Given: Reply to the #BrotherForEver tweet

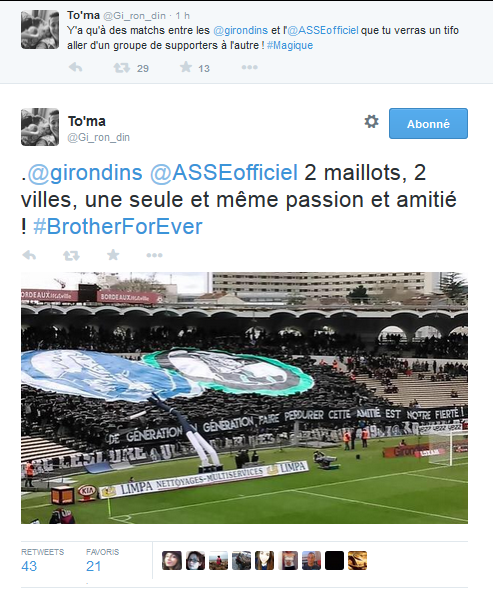Looking at the screenshot, I should pyautogui.click(x=29, y=256).
